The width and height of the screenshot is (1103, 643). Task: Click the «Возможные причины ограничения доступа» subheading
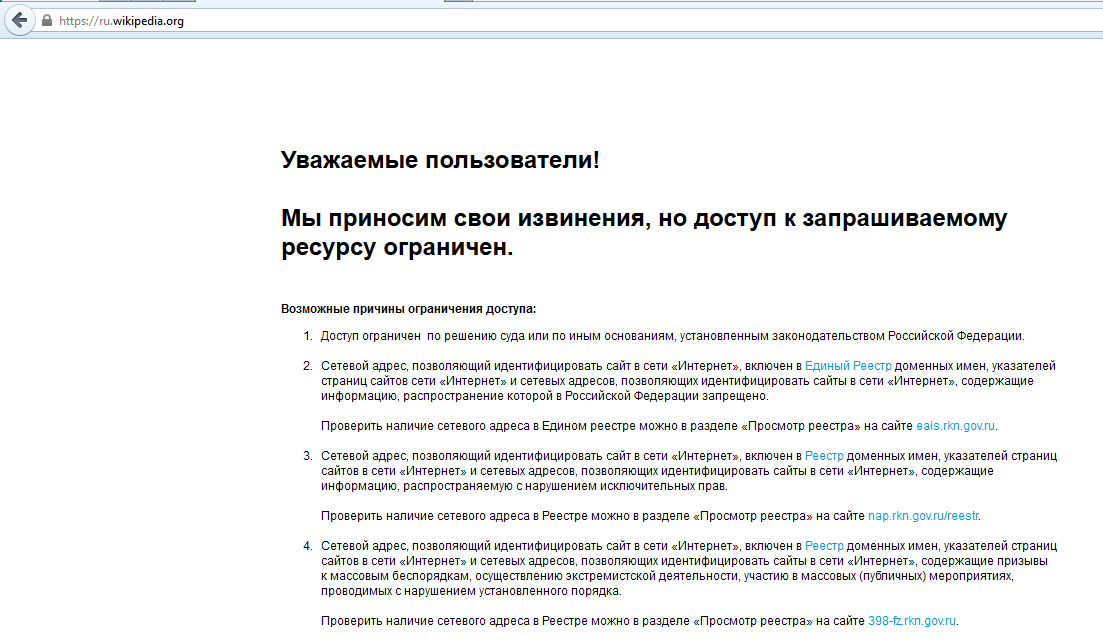tap(408, 309)
